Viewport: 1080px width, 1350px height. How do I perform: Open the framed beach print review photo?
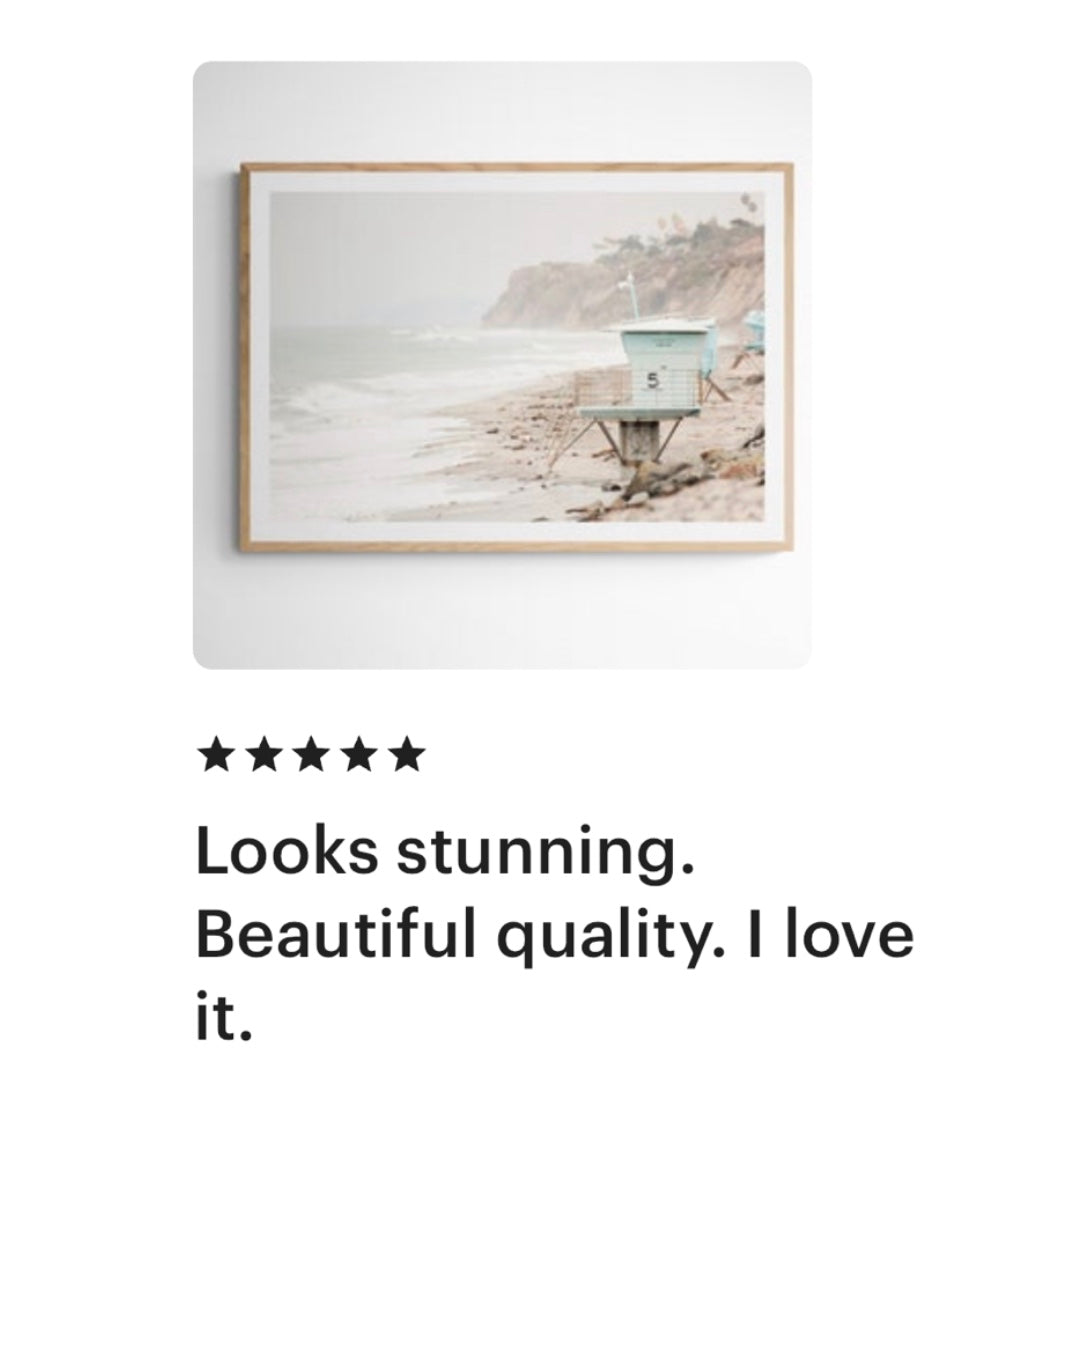502,365
